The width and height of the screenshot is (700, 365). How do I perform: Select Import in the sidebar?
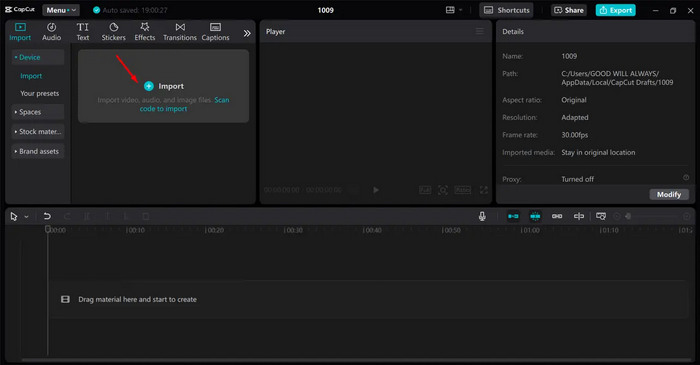pyautogui.click(x=31, y=76)
